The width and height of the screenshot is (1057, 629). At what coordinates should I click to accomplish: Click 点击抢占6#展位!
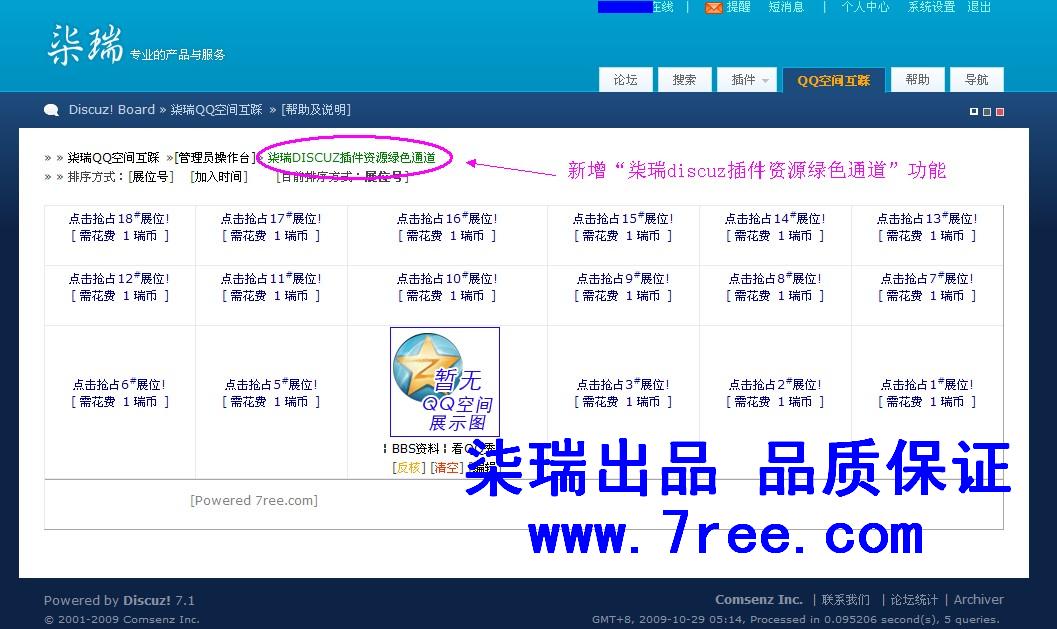click(119, 384)
